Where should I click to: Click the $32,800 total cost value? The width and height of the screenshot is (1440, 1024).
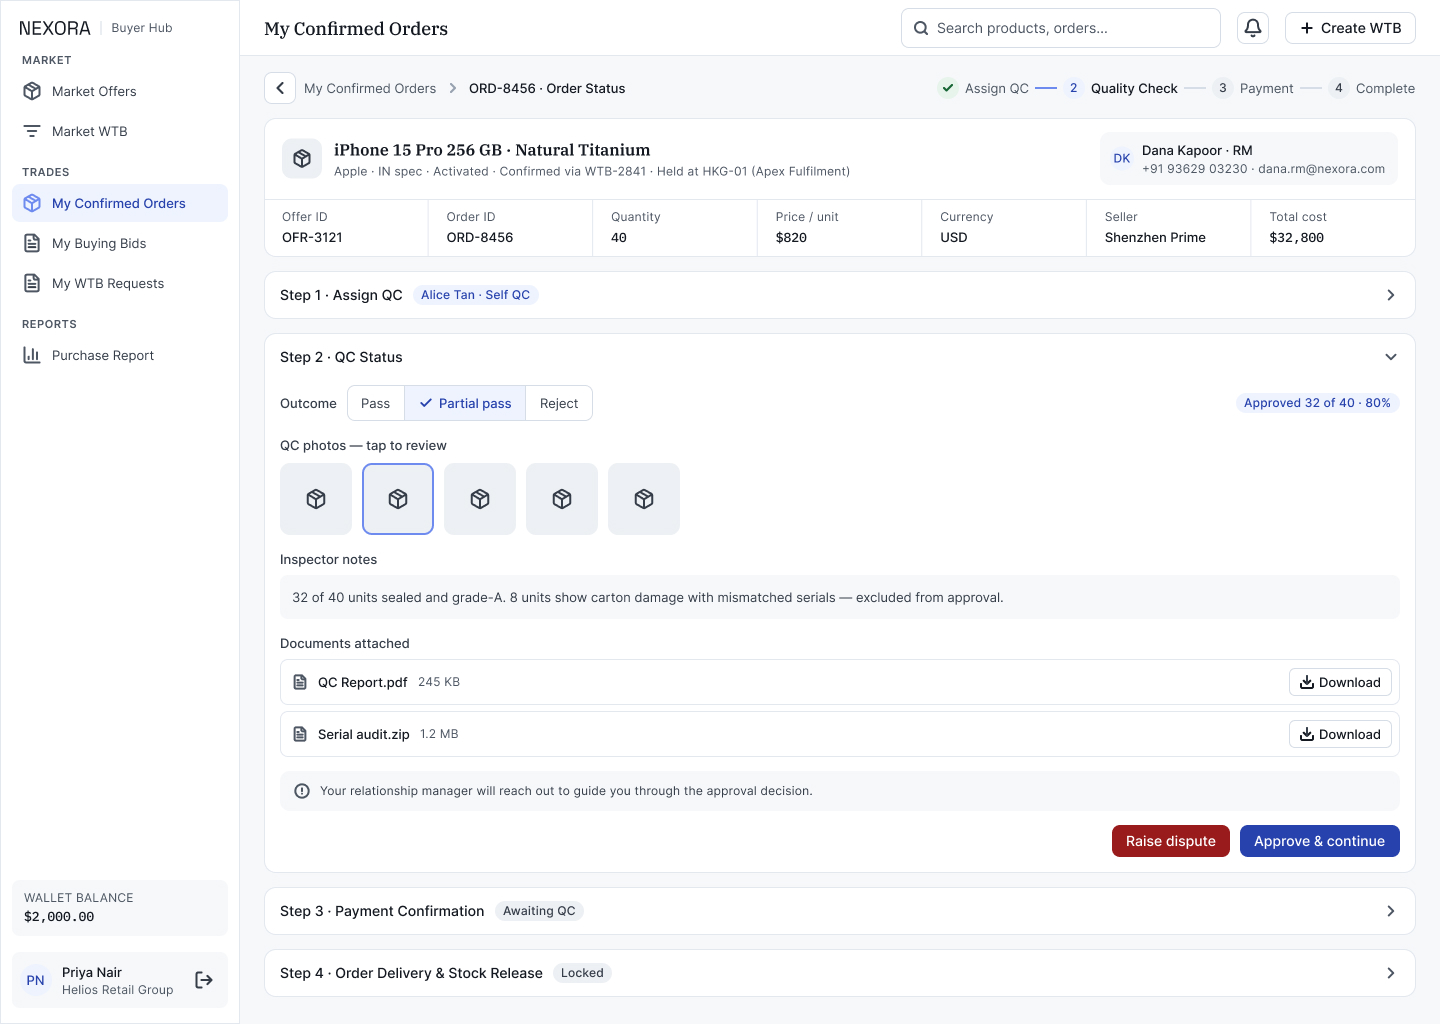pyautogui.click(x=1297, y=238)
